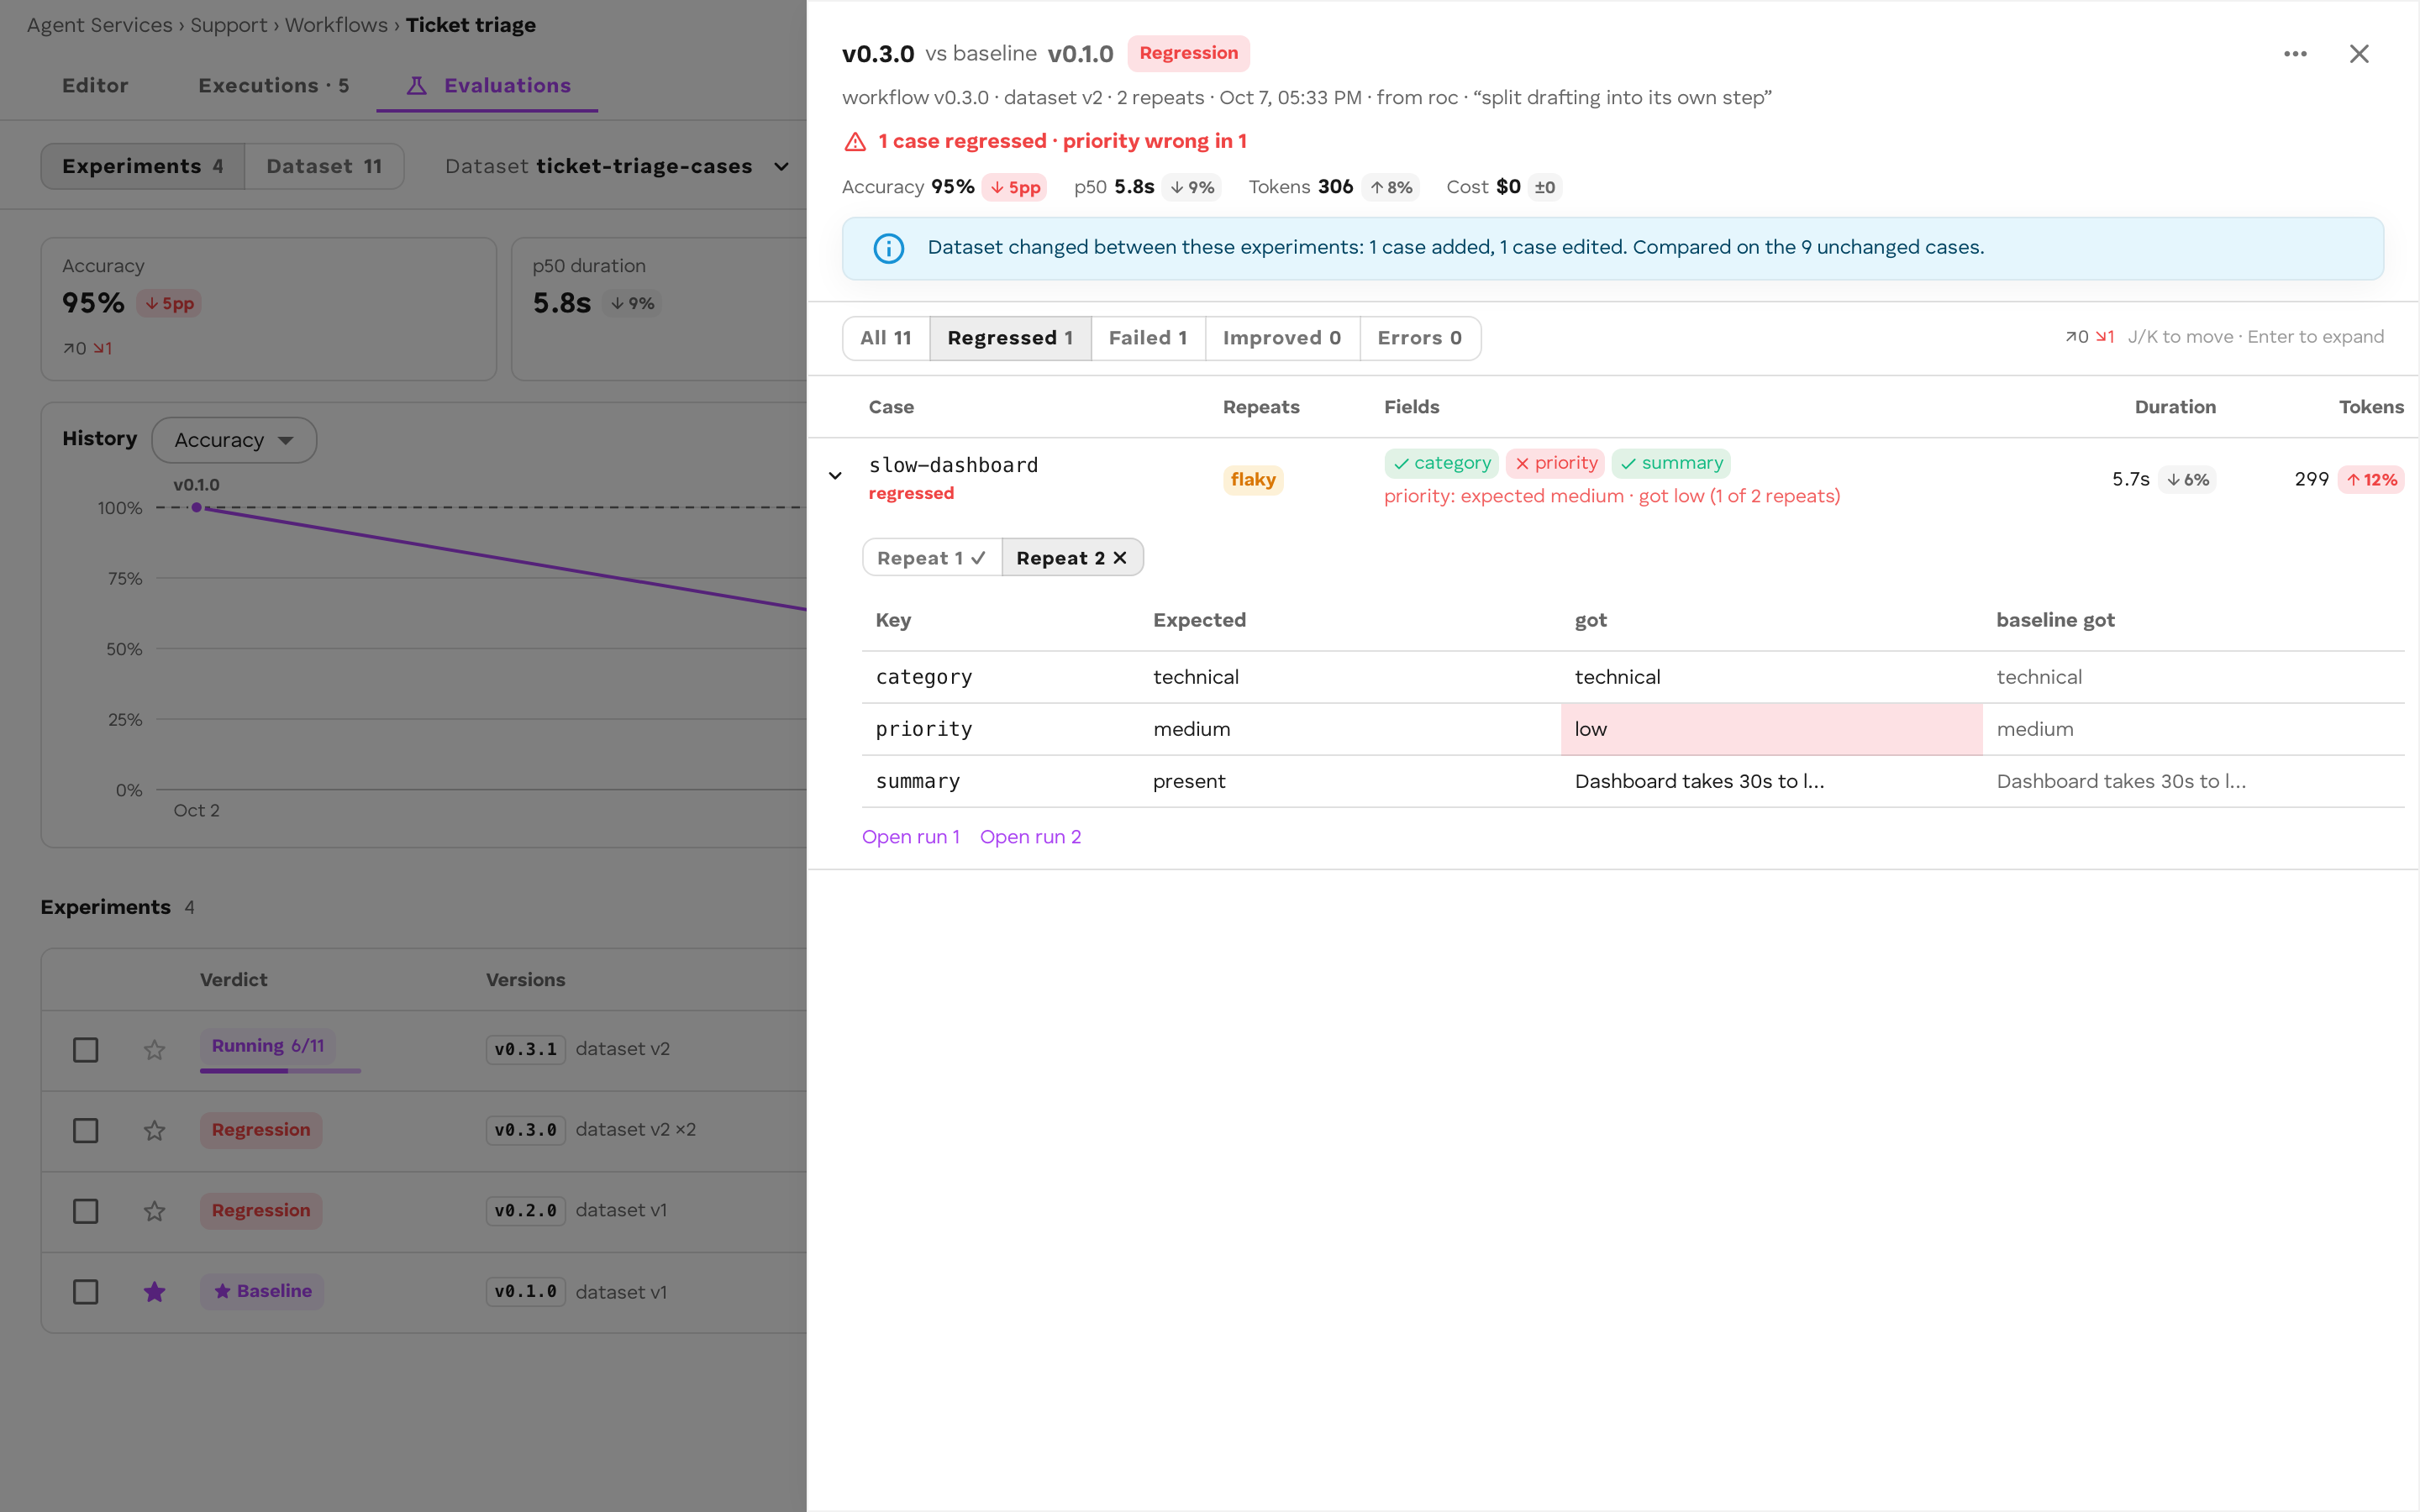Click the passing summary field chip
2420x1512 pixels.
[1671, 463]
